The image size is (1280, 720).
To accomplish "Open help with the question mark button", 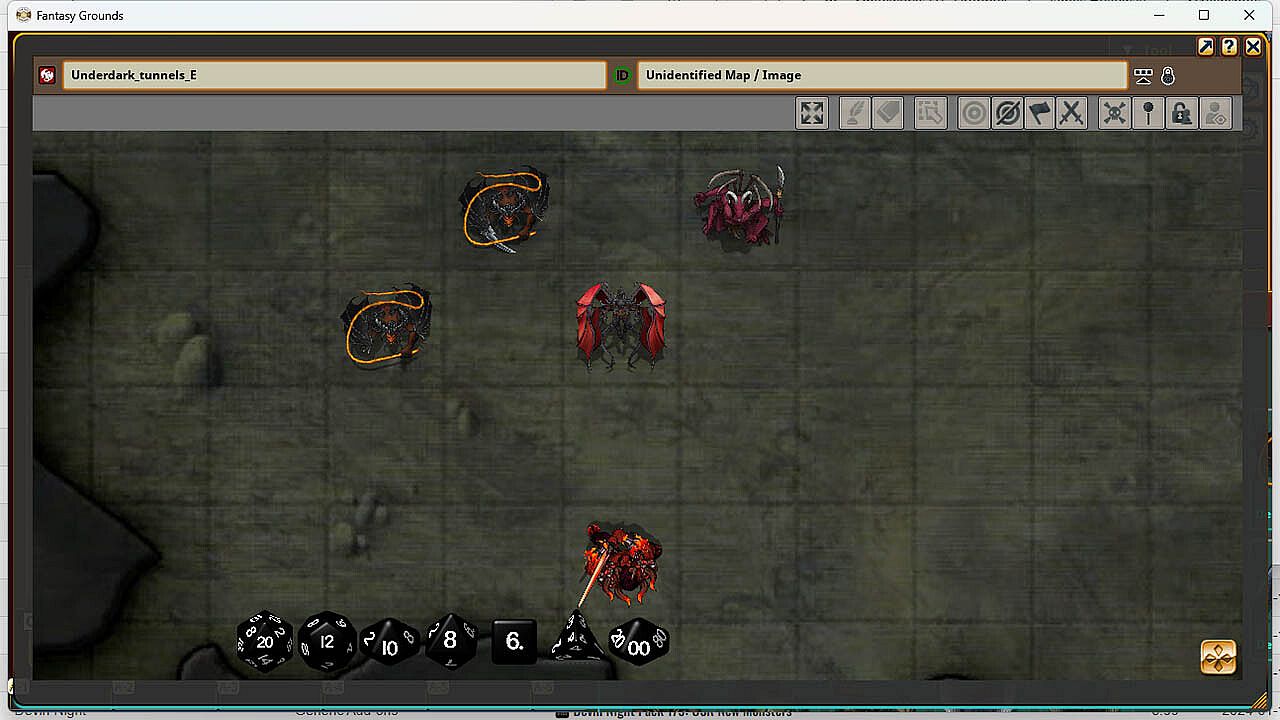I will (x=1229, y=47).
